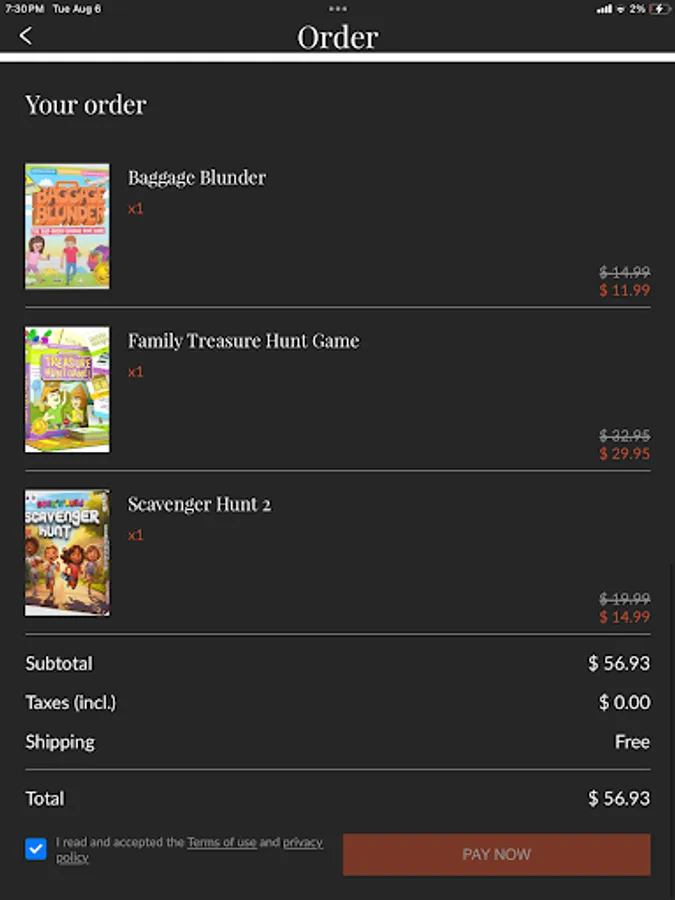Tap the $ 11.99 discounted price
The height and width of the screenshot is (900, 675).
pyautogui.click(x=624, y=290)
